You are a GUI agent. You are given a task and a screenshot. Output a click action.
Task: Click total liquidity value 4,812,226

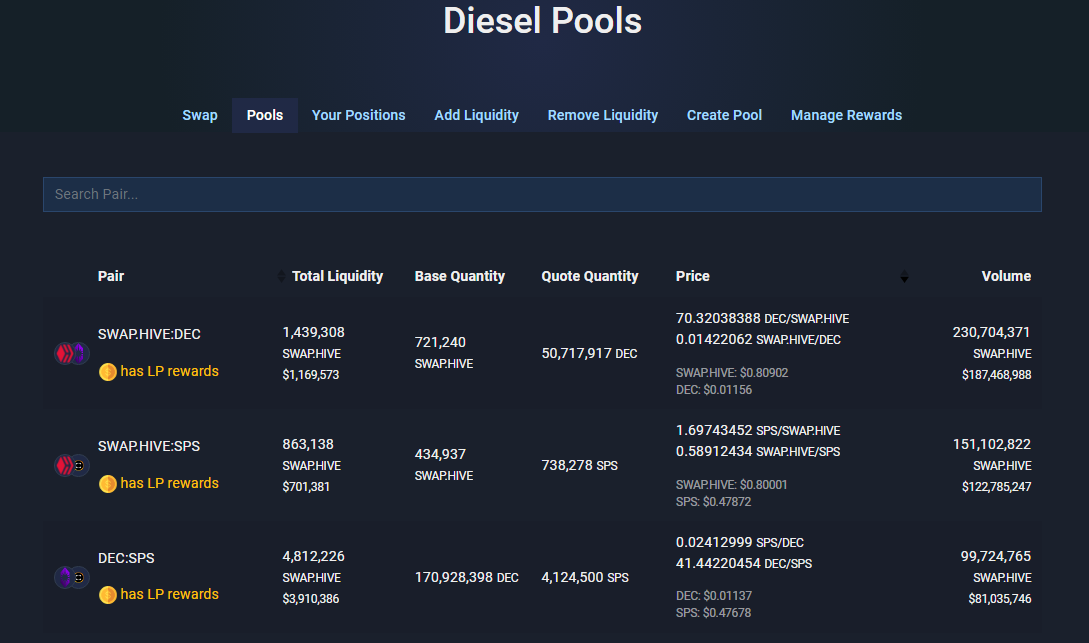(313, 557)
